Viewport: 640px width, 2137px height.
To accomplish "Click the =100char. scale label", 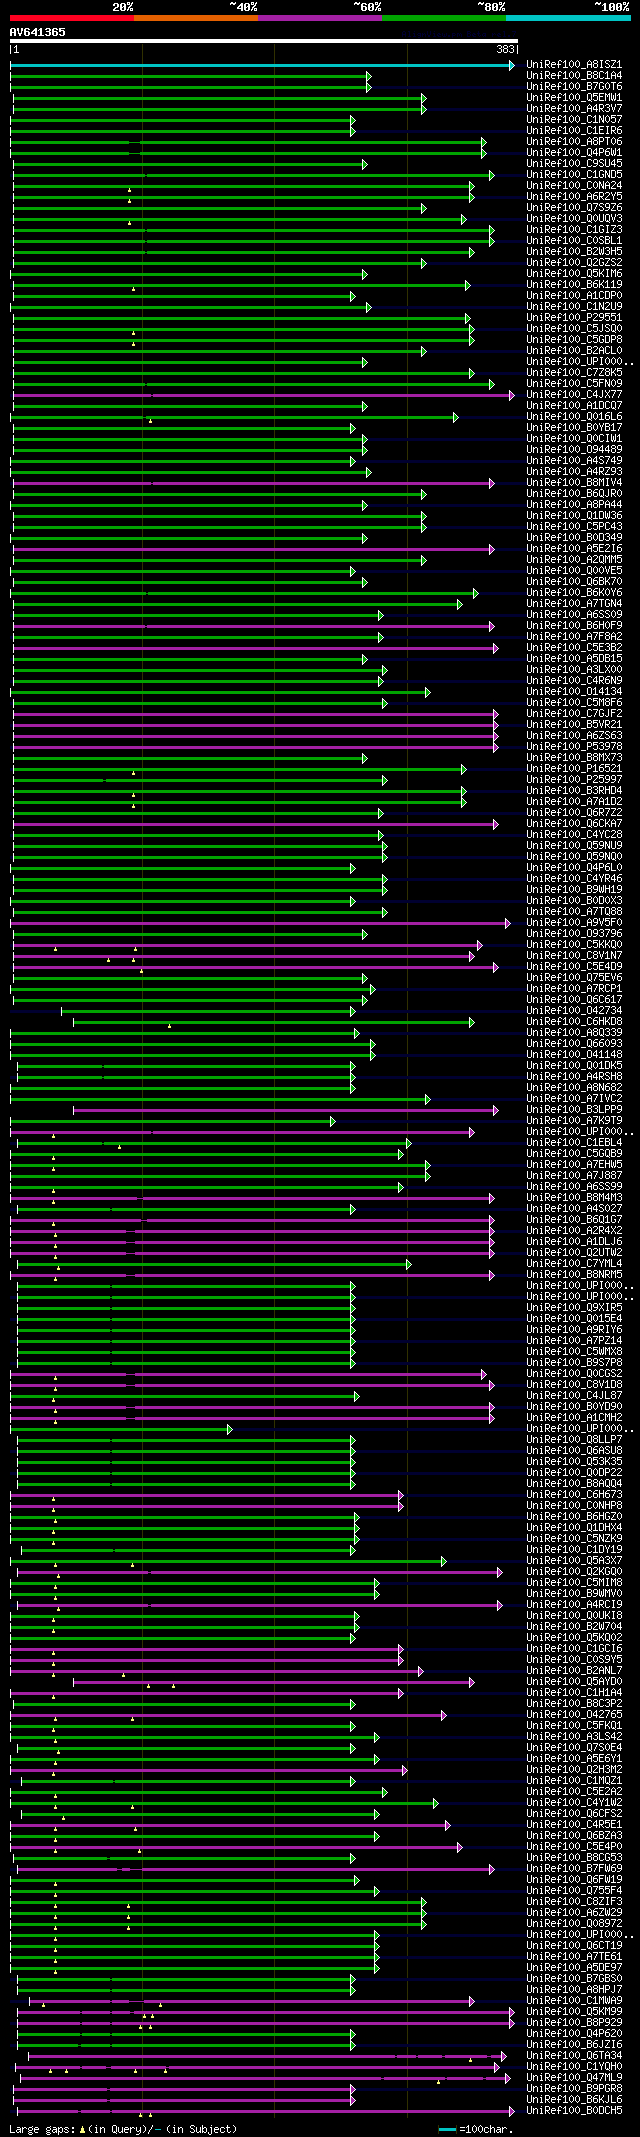I will tap(489, 2129).
